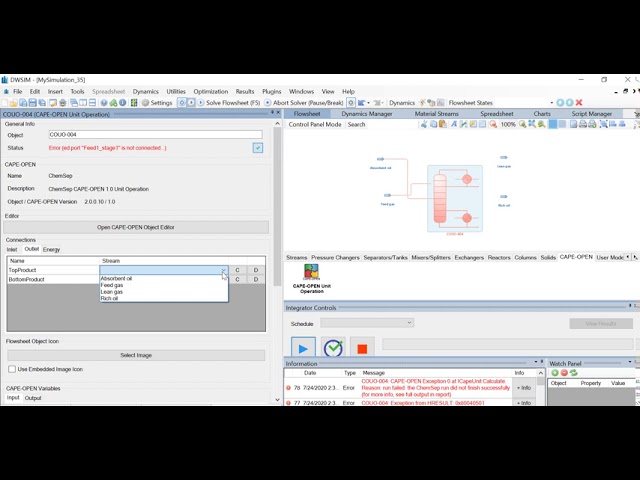Image resolution: width=640 pixels, height=480 pixels.
Task: Enable Use Embedded Image Icon checkbox
Action: [12, 369]
